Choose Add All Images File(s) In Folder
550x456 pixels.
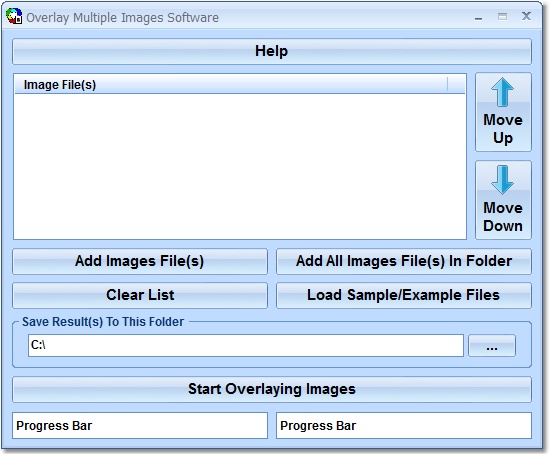pyautogui.click(x=404, y=261)
